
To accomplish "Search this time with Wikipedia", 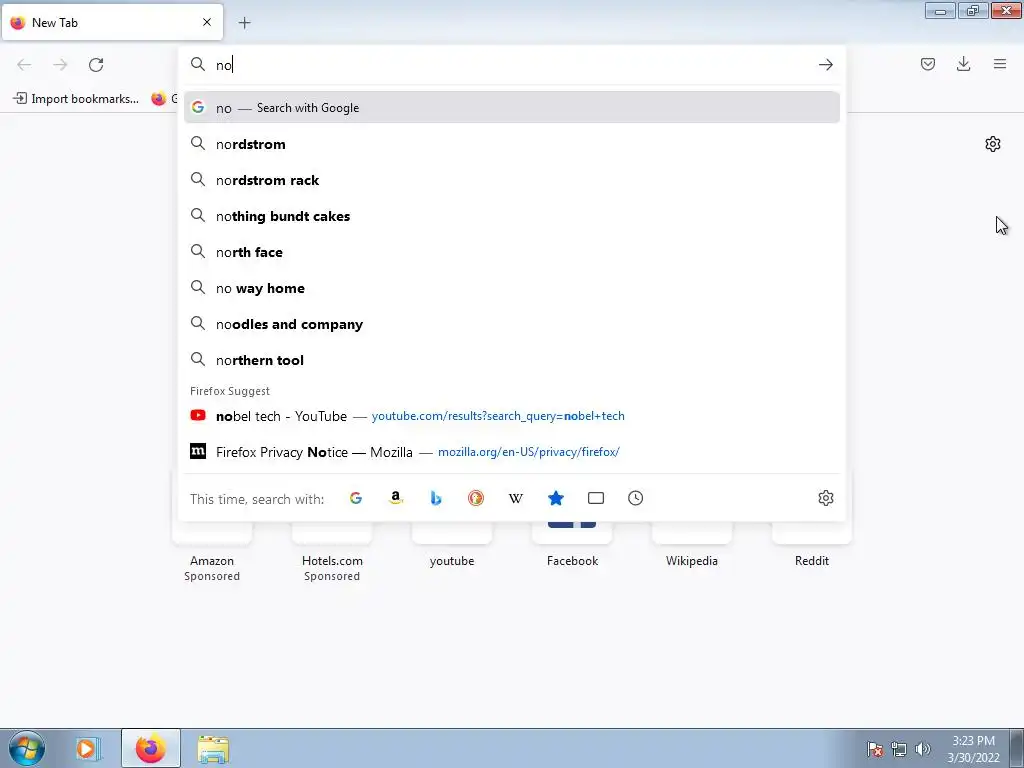I will (516, 498).
